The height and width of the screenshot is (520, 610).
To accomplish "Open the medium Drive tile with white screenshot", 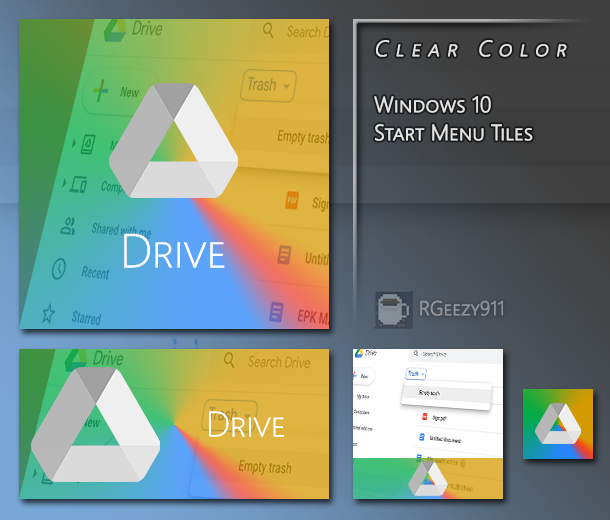I will point(428,424).
